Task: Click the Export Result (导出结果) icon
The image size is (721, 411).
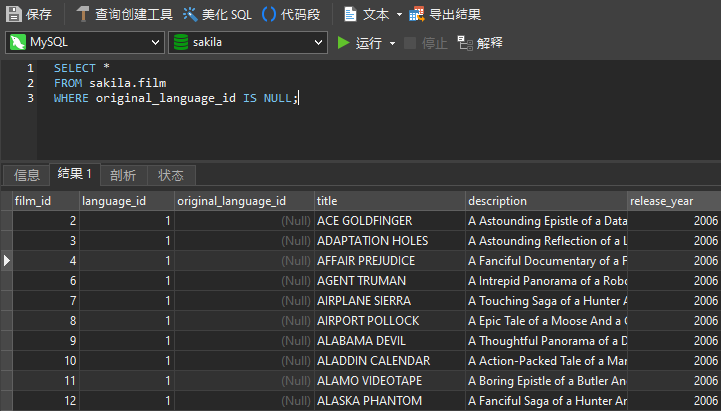Action: 417,14
